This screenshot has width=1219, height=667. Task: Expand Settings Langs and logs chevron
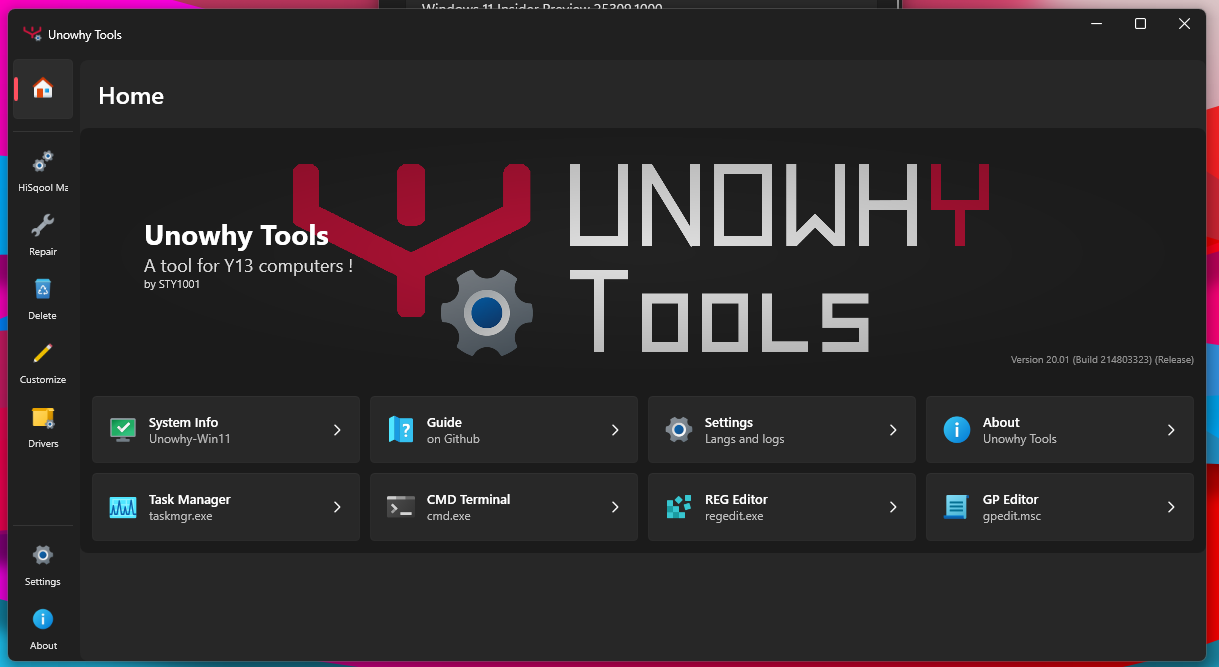click(893, 430)
